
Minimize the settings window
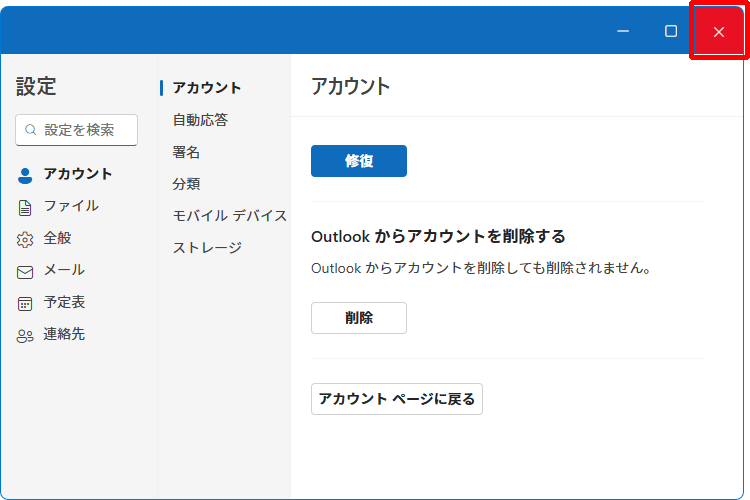pos(623,31)
